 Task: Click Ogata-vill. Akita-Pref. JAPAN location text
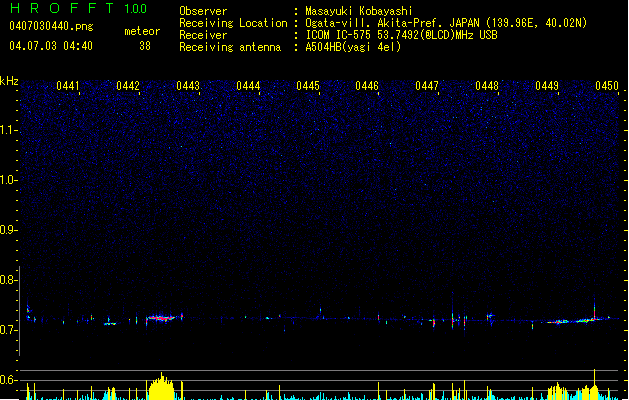click(x=446, y=23)
